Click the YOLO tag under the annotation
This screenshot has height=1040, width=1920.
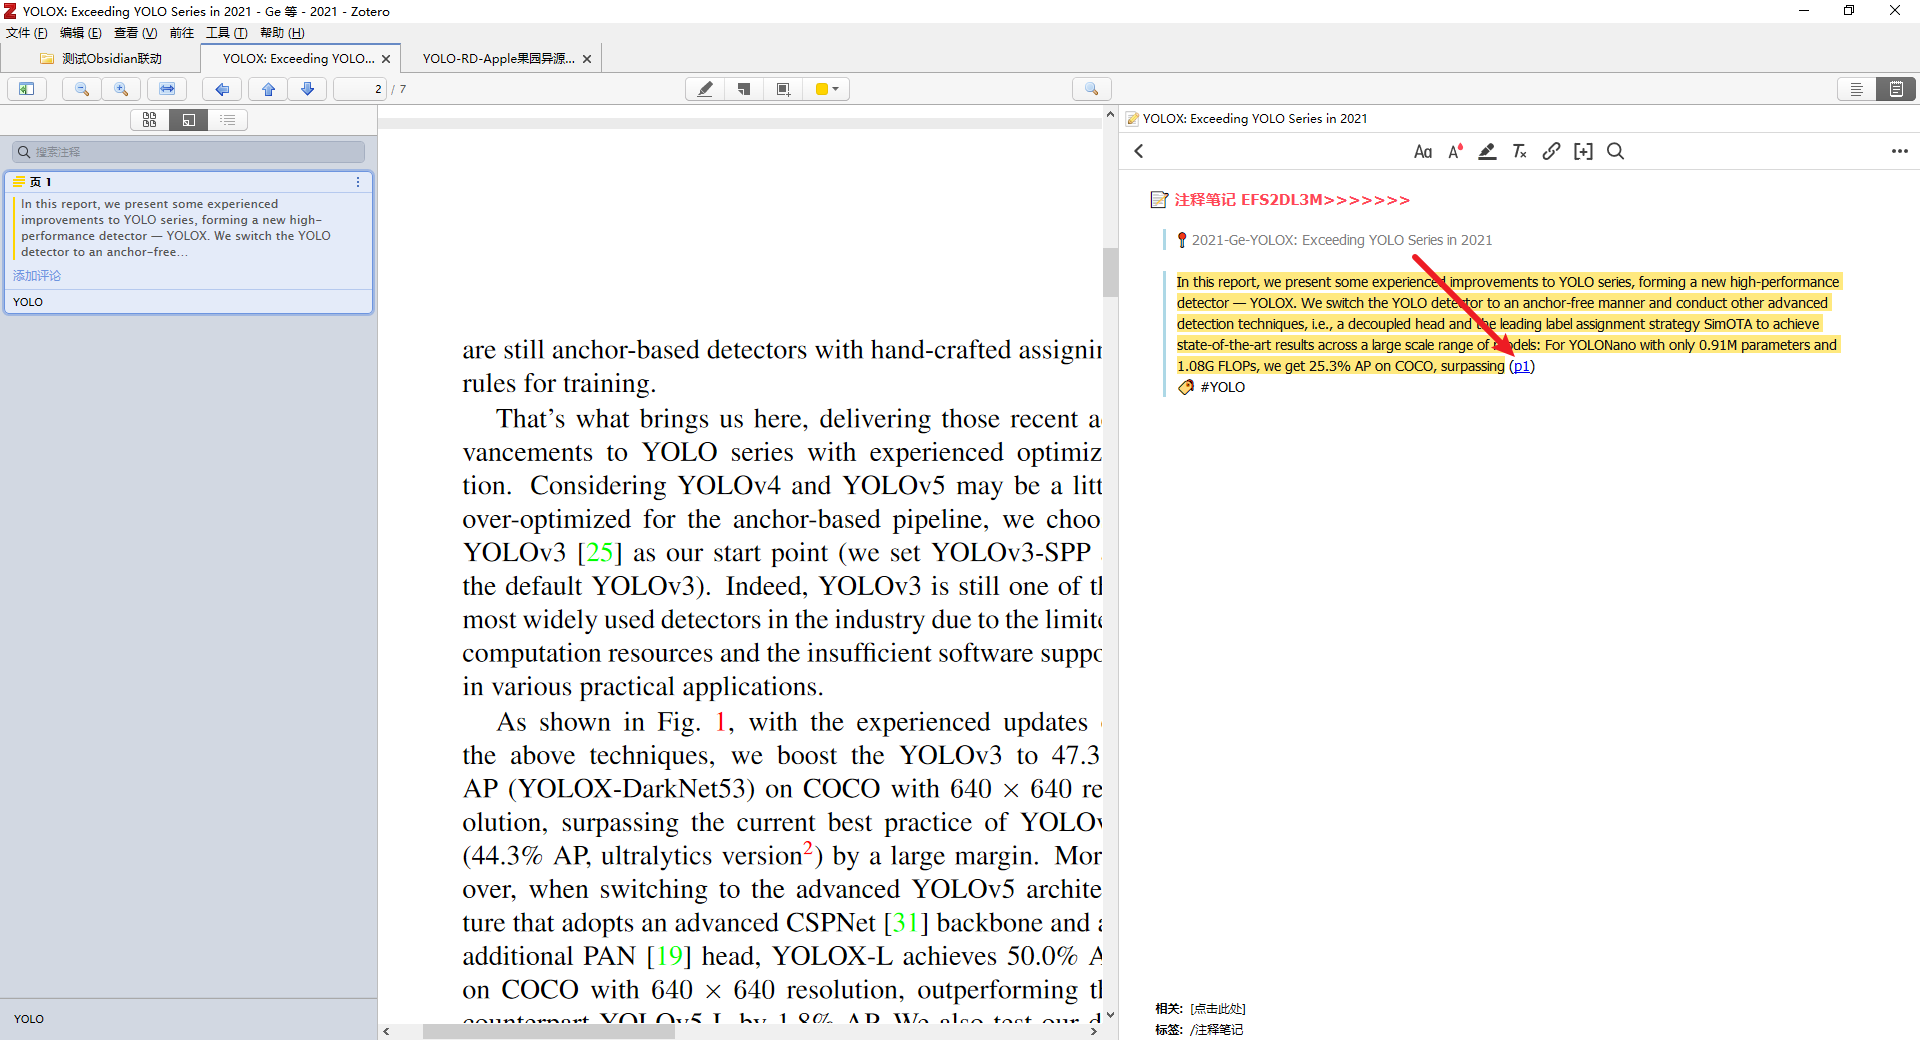pos(28,302)
